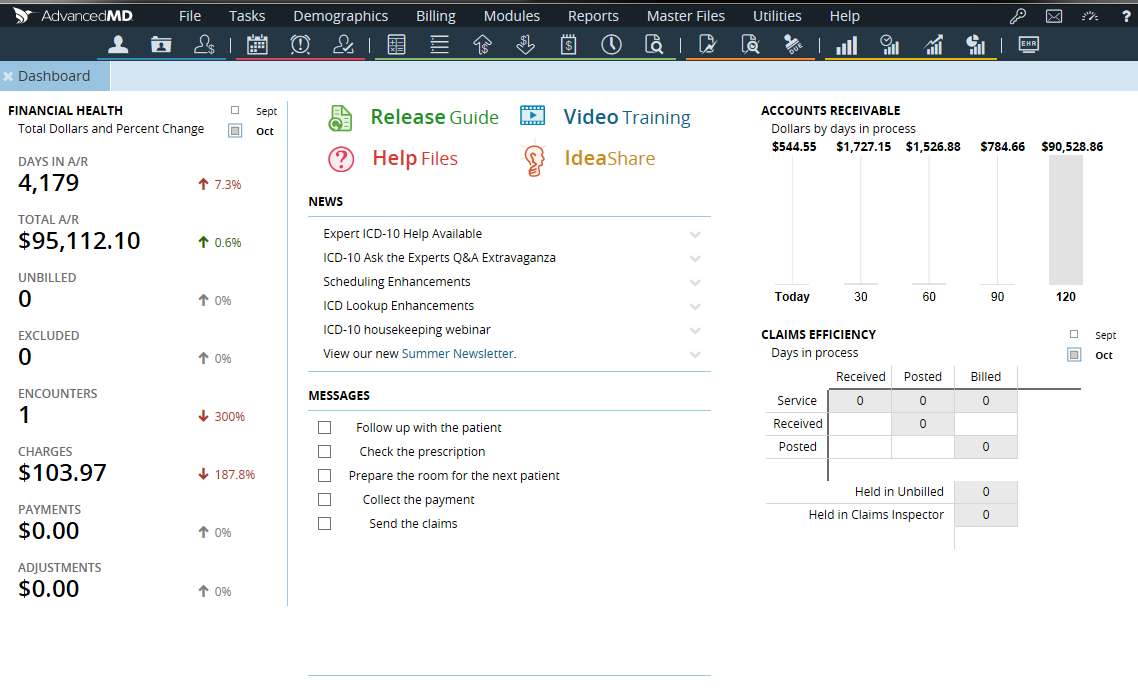Open the calculator charge entry icon
1138x690 pixels.
[396, 45]
